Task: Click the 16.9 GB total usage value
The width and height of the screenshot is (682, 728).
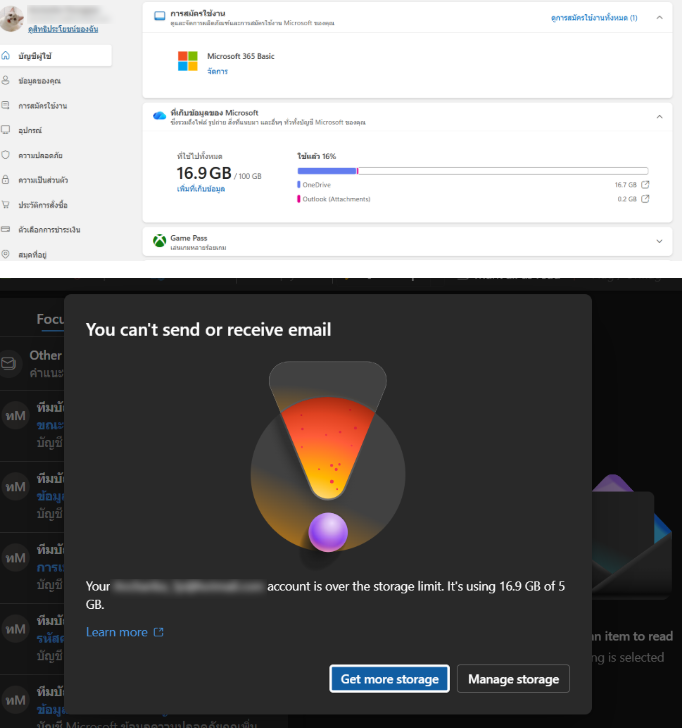Action: coord(204,173)
